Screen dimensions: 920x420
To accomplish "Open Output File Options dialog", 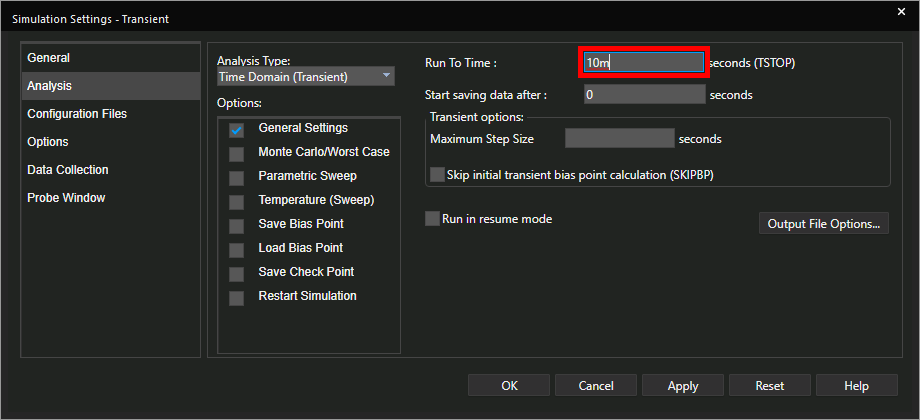I will (824, 223).
